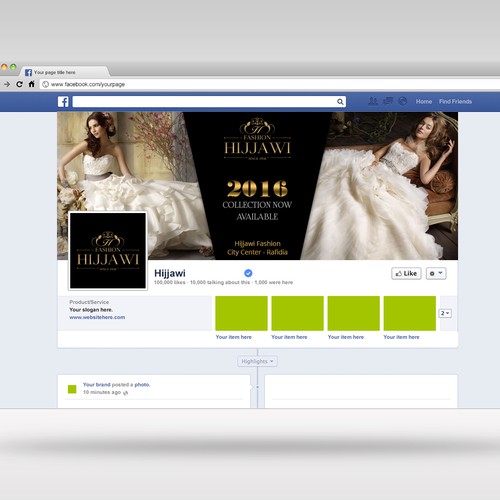Click the Facebook logo in the blue header
This screenshot has height=500, width=500.
coord(63,102)
